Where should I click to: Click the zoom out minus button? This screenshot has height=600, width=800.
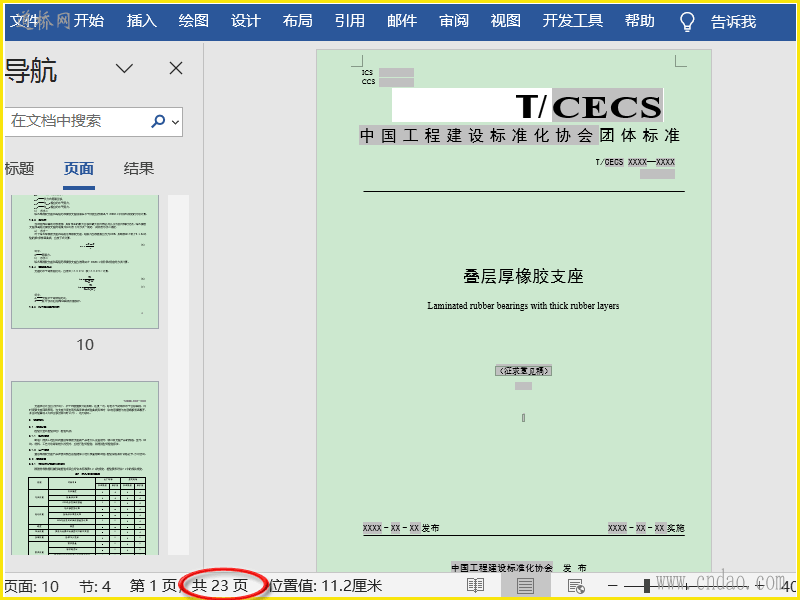pos(613,586)
